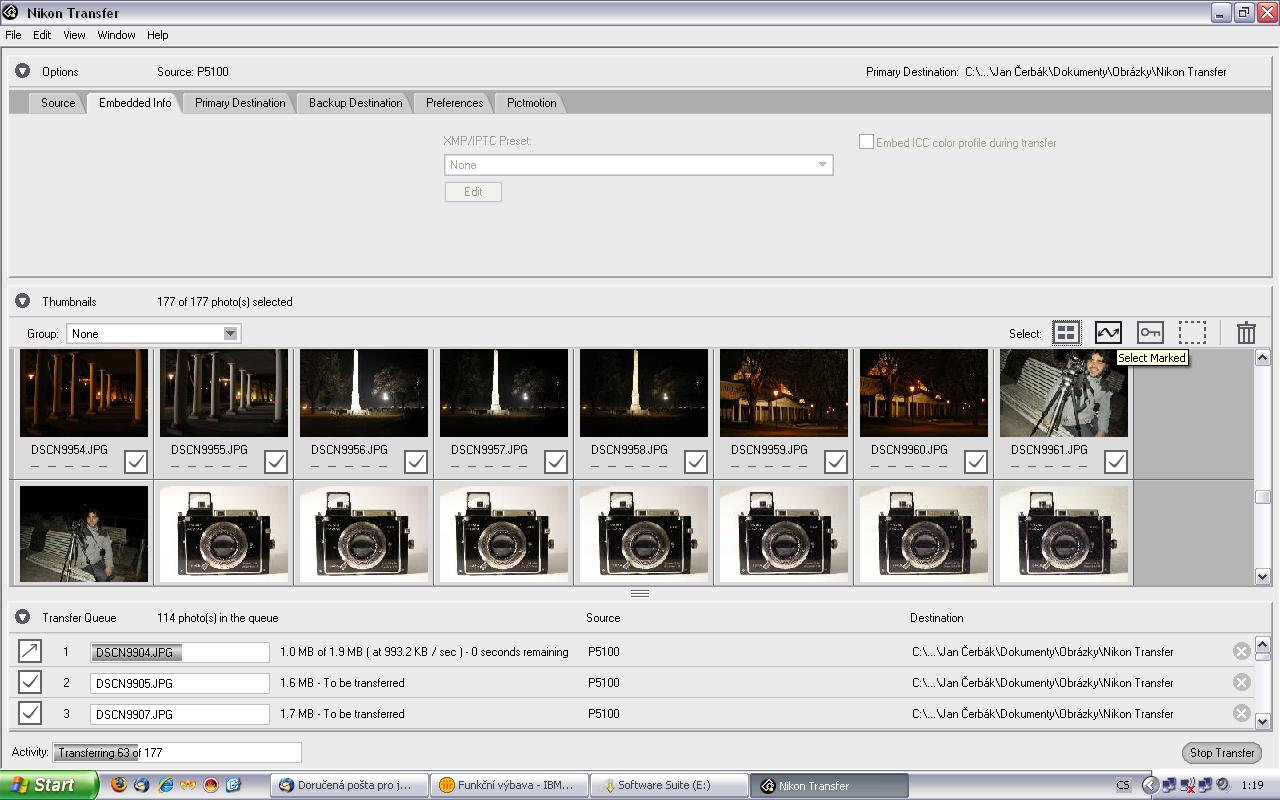1280x800 pixels.
Task: Remove DSCN9907.JPG from the transfer queue
Action: pyautogui.click(x=1241, y=713)
